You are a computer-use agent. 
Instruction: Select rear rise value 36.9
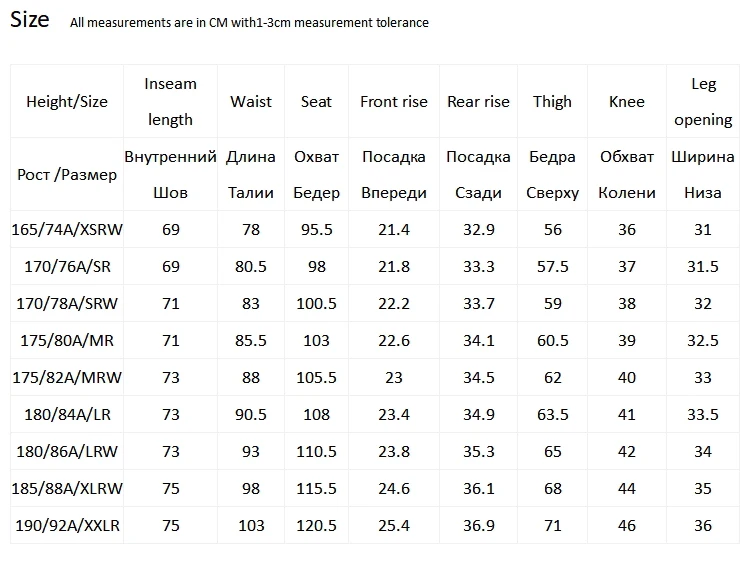(478, 526)
